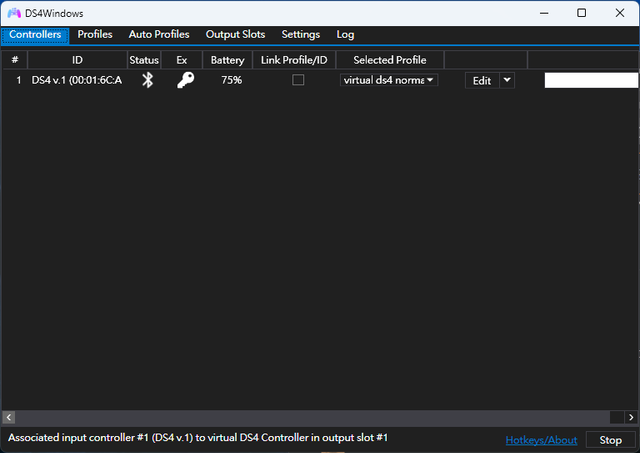The height and width of the screenshot is (453, 640).
Task: Click the white lightbar color swatch
Action: pyautogui.click(x=591, y=80)
